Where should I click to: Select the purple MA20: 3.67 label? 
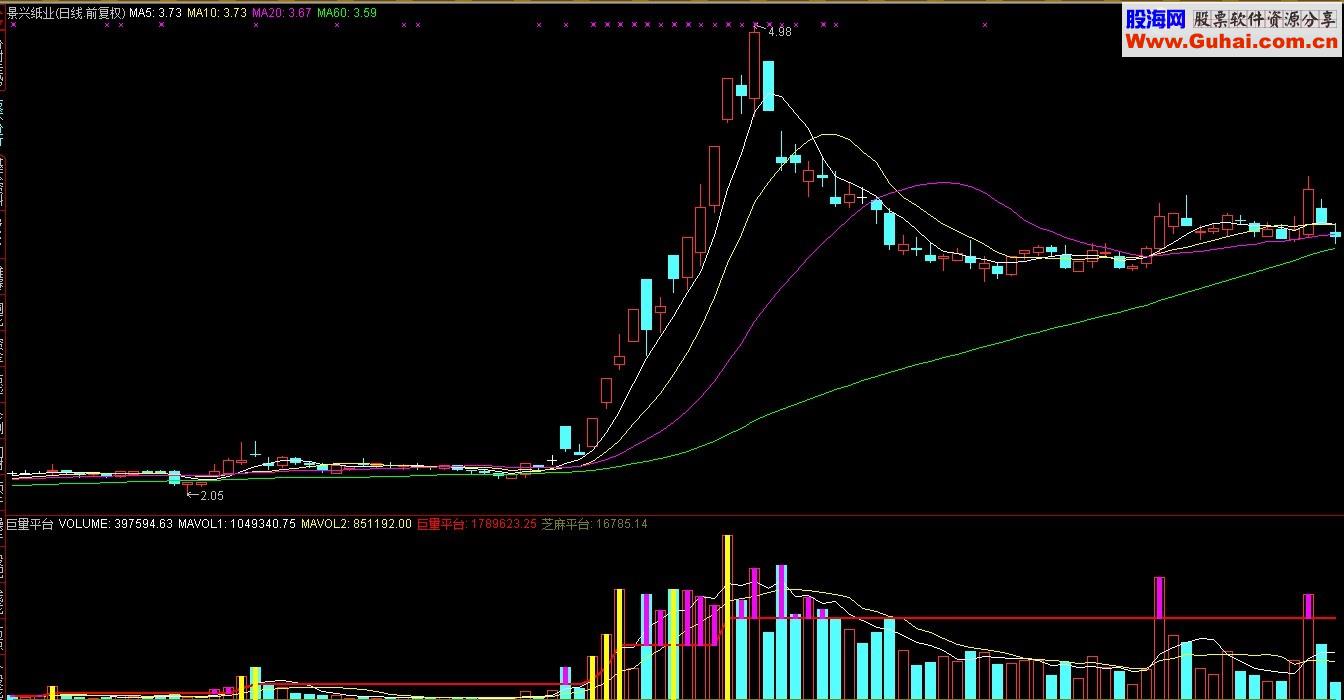pos(281,12)
